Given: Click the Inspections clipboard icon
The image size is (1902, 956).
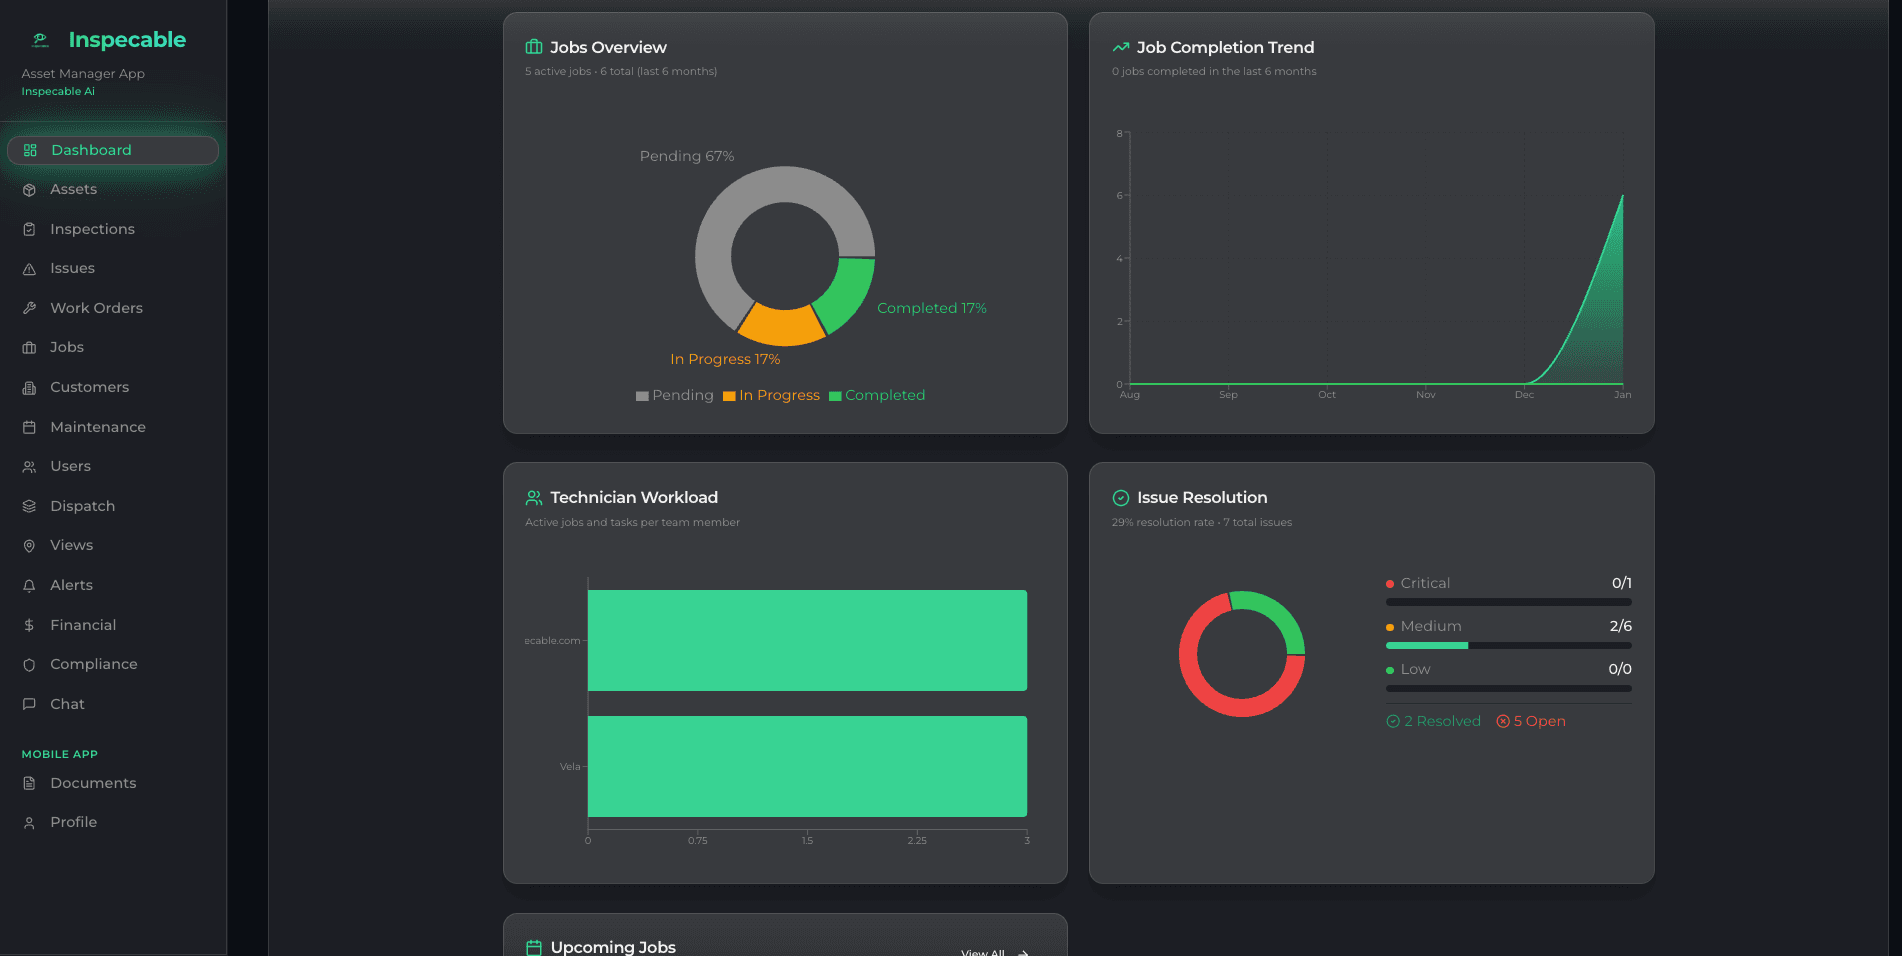Looking at the screenshot, I should pyautogui.click(x=29, y=229).
